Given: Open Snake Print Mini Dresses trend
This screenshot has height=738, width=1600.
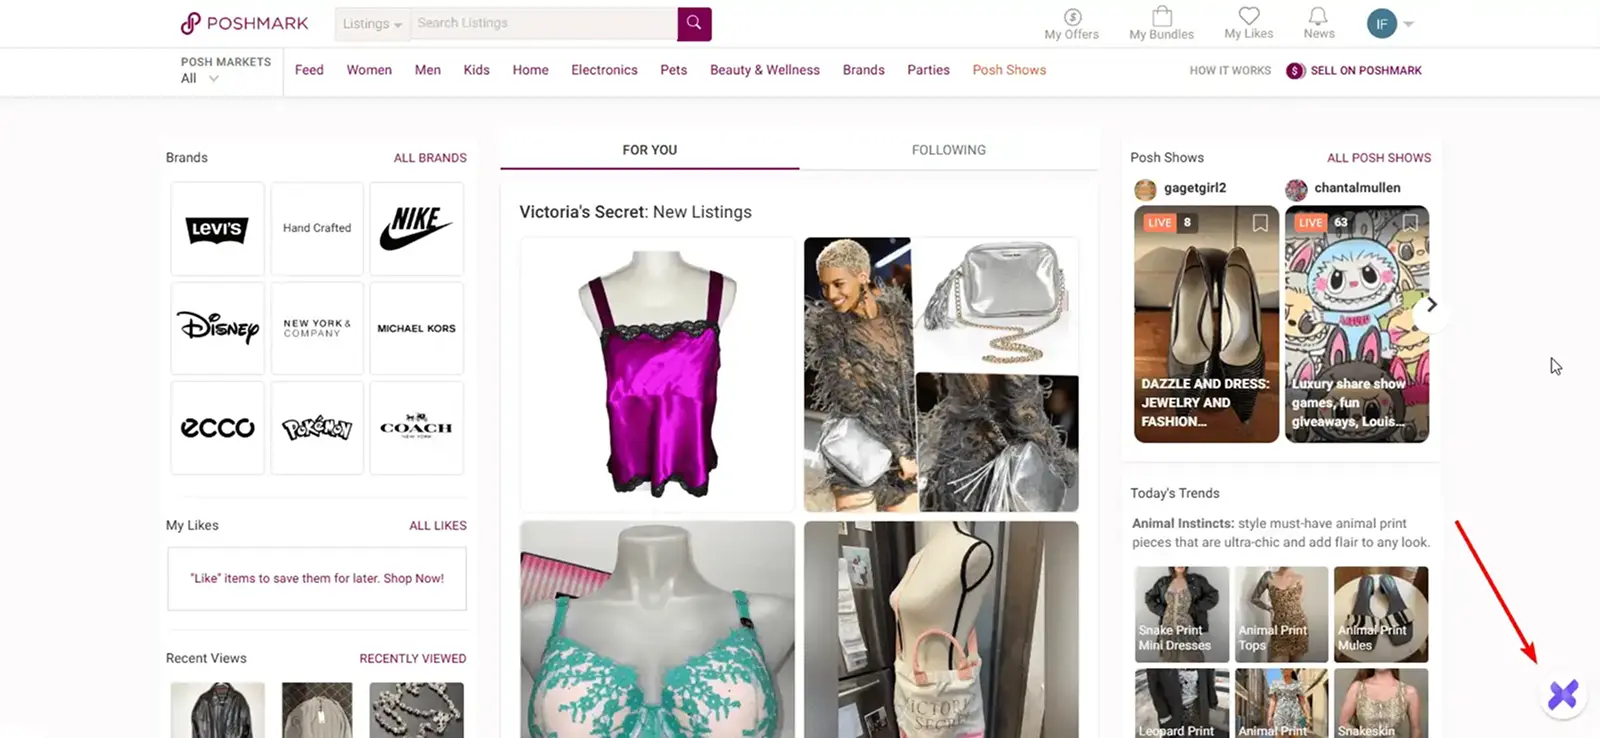Looking at the screenshot, I should coord(1182,614).
